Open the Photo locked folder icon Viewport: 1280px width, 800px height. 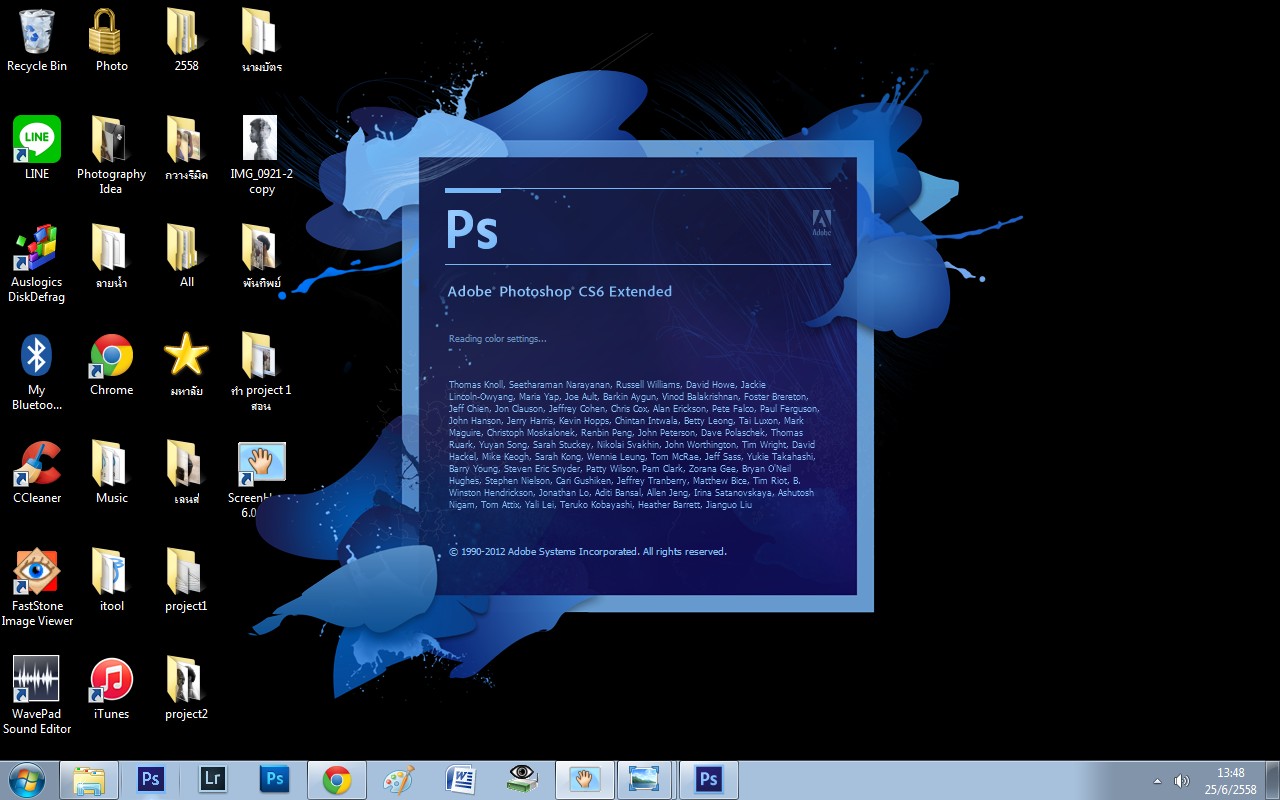(111, 40)
